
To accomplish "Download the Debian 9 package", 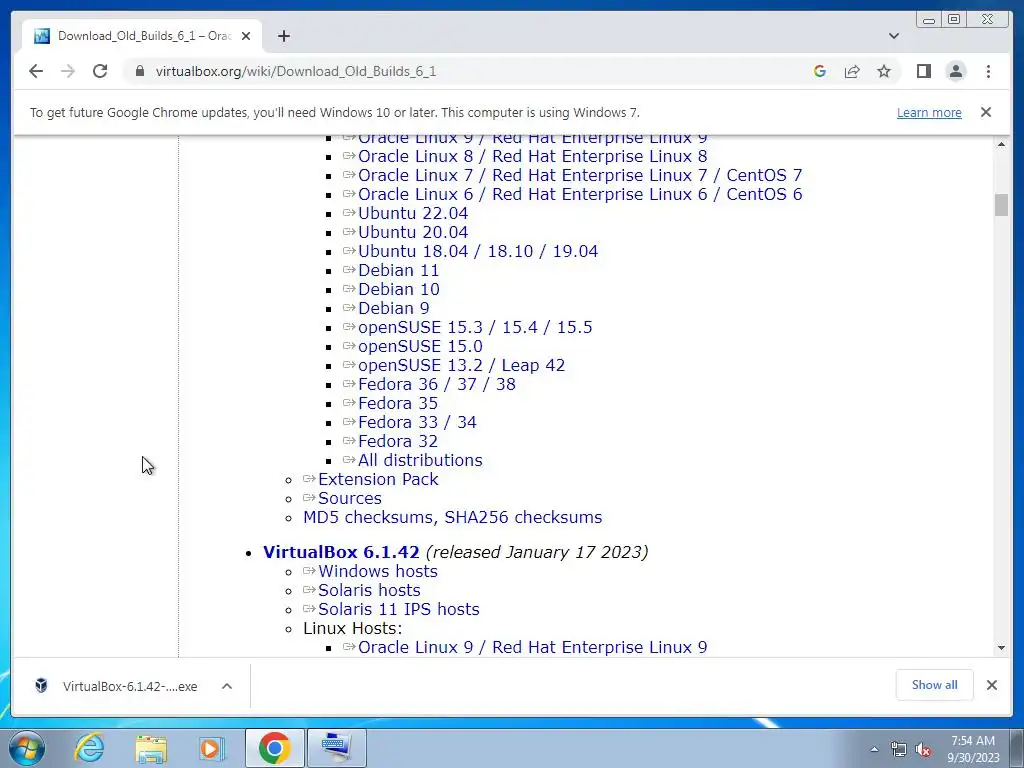I will point(393,308).
